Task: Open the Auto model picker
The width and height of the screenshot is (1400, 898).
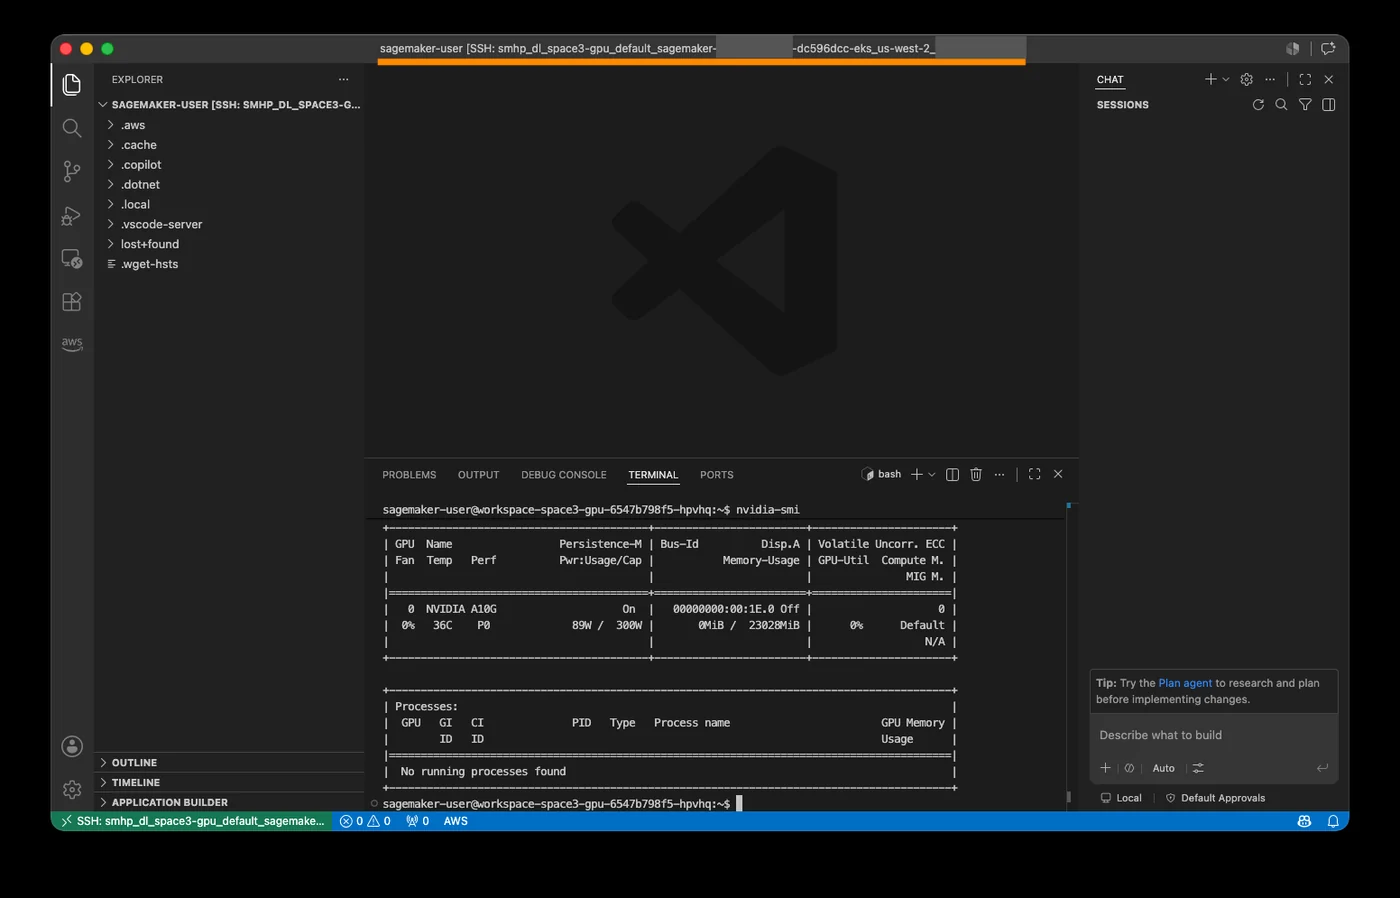Action: (x=1163, y=768)
